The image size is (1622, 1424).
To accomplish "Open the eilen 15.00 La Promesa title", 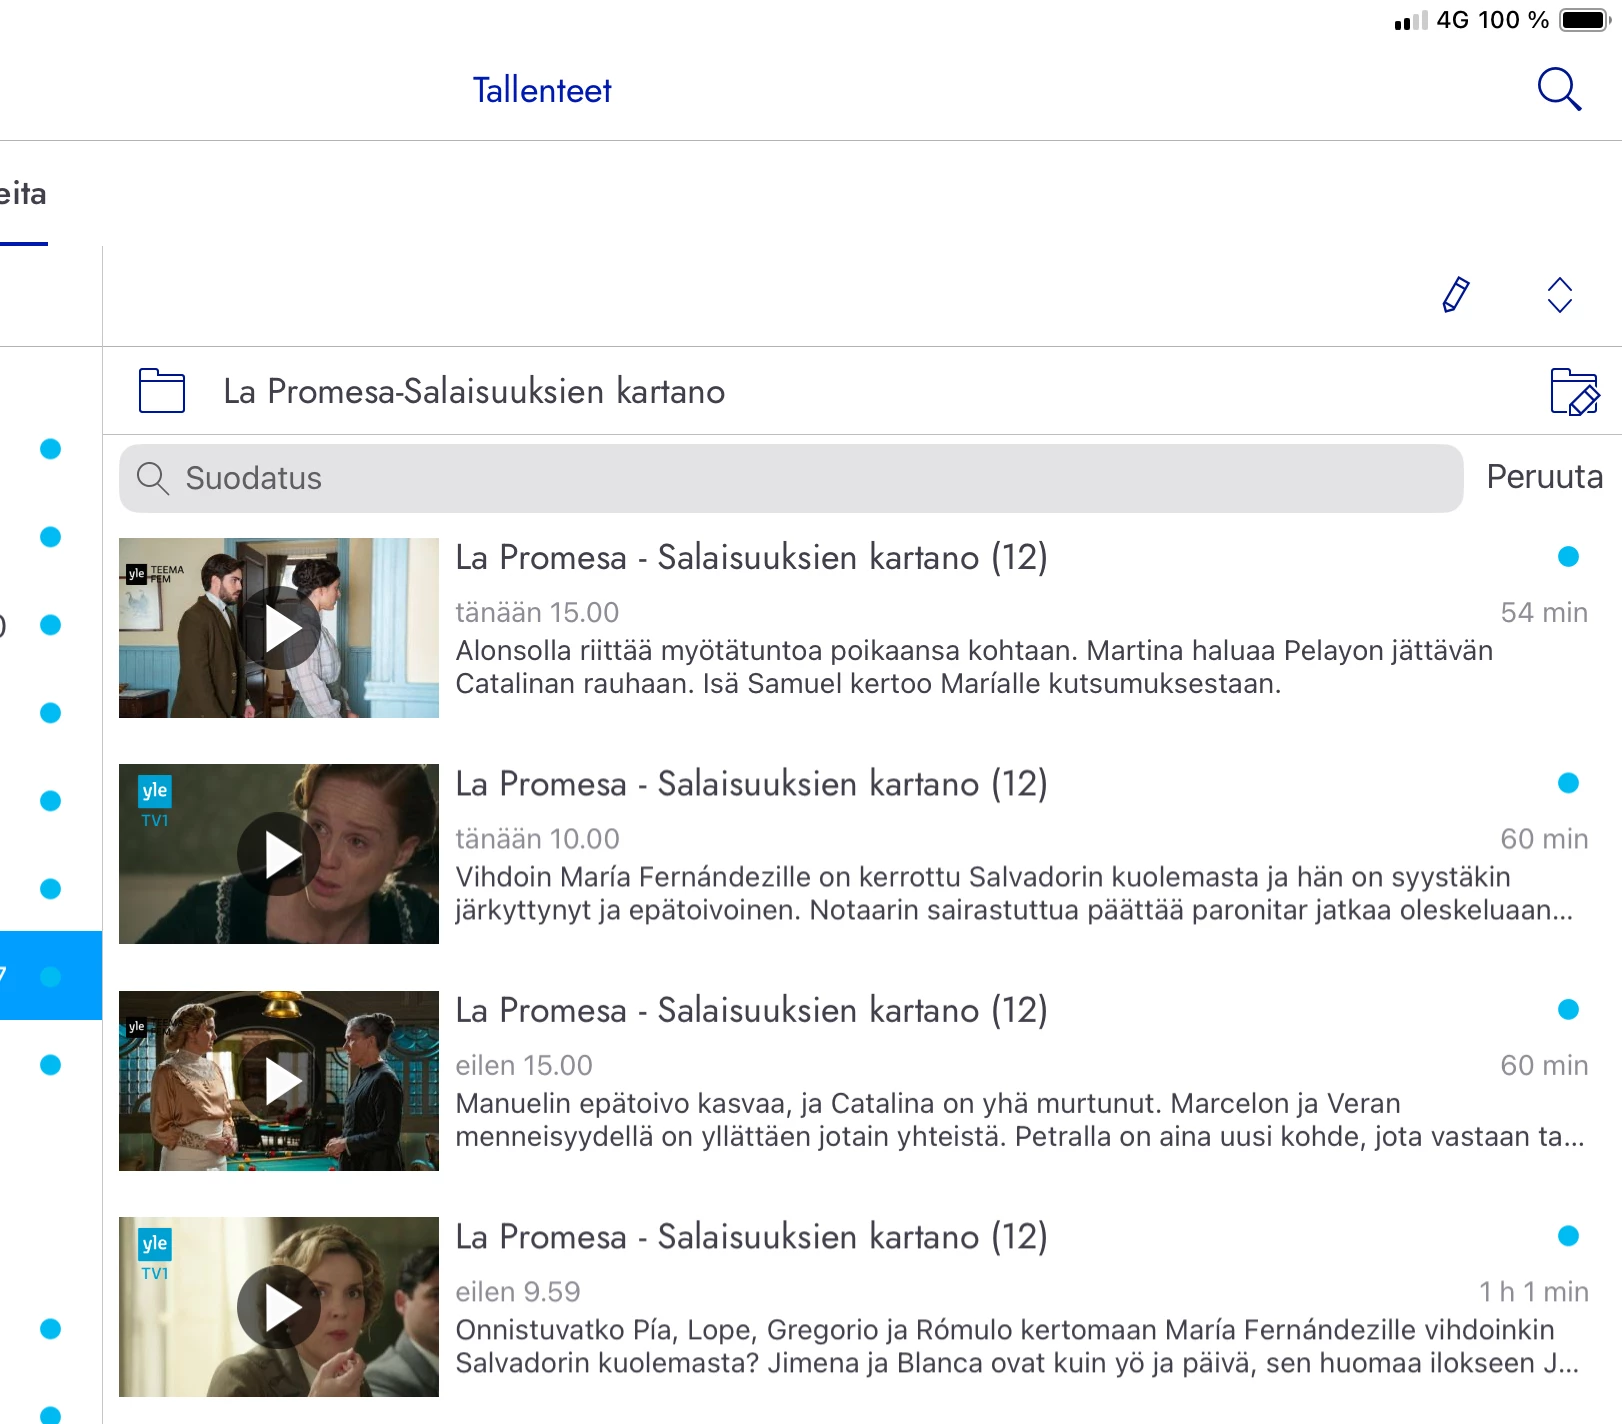I will (x=751, y=1010).
